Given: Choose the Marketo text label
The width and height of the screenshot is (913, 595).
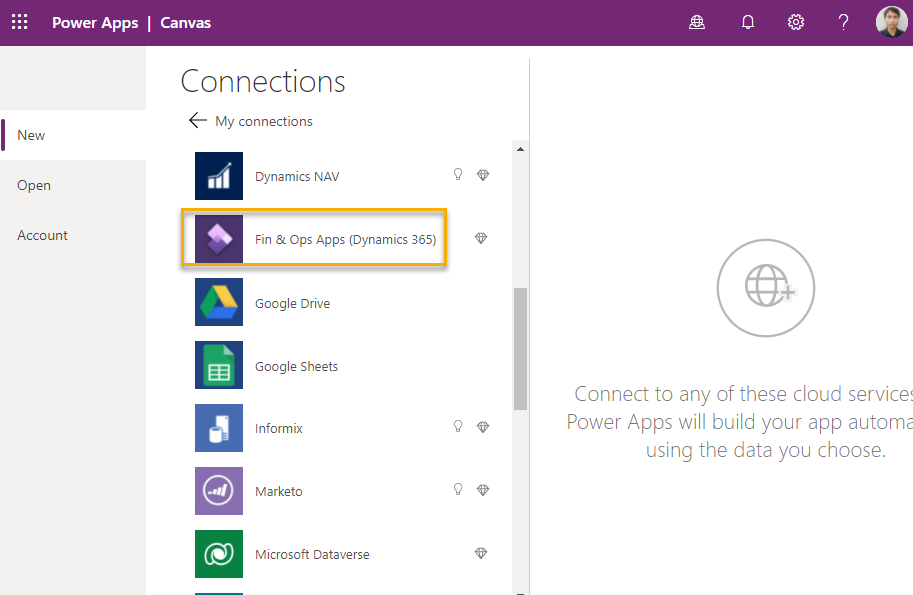Looking at the screenshot, I should 278,491.
